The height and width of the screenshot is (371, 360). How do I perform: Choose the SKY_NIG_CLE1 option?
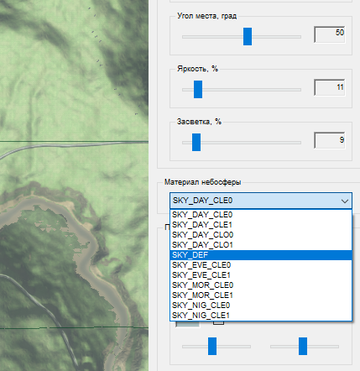tap(261, 315)
